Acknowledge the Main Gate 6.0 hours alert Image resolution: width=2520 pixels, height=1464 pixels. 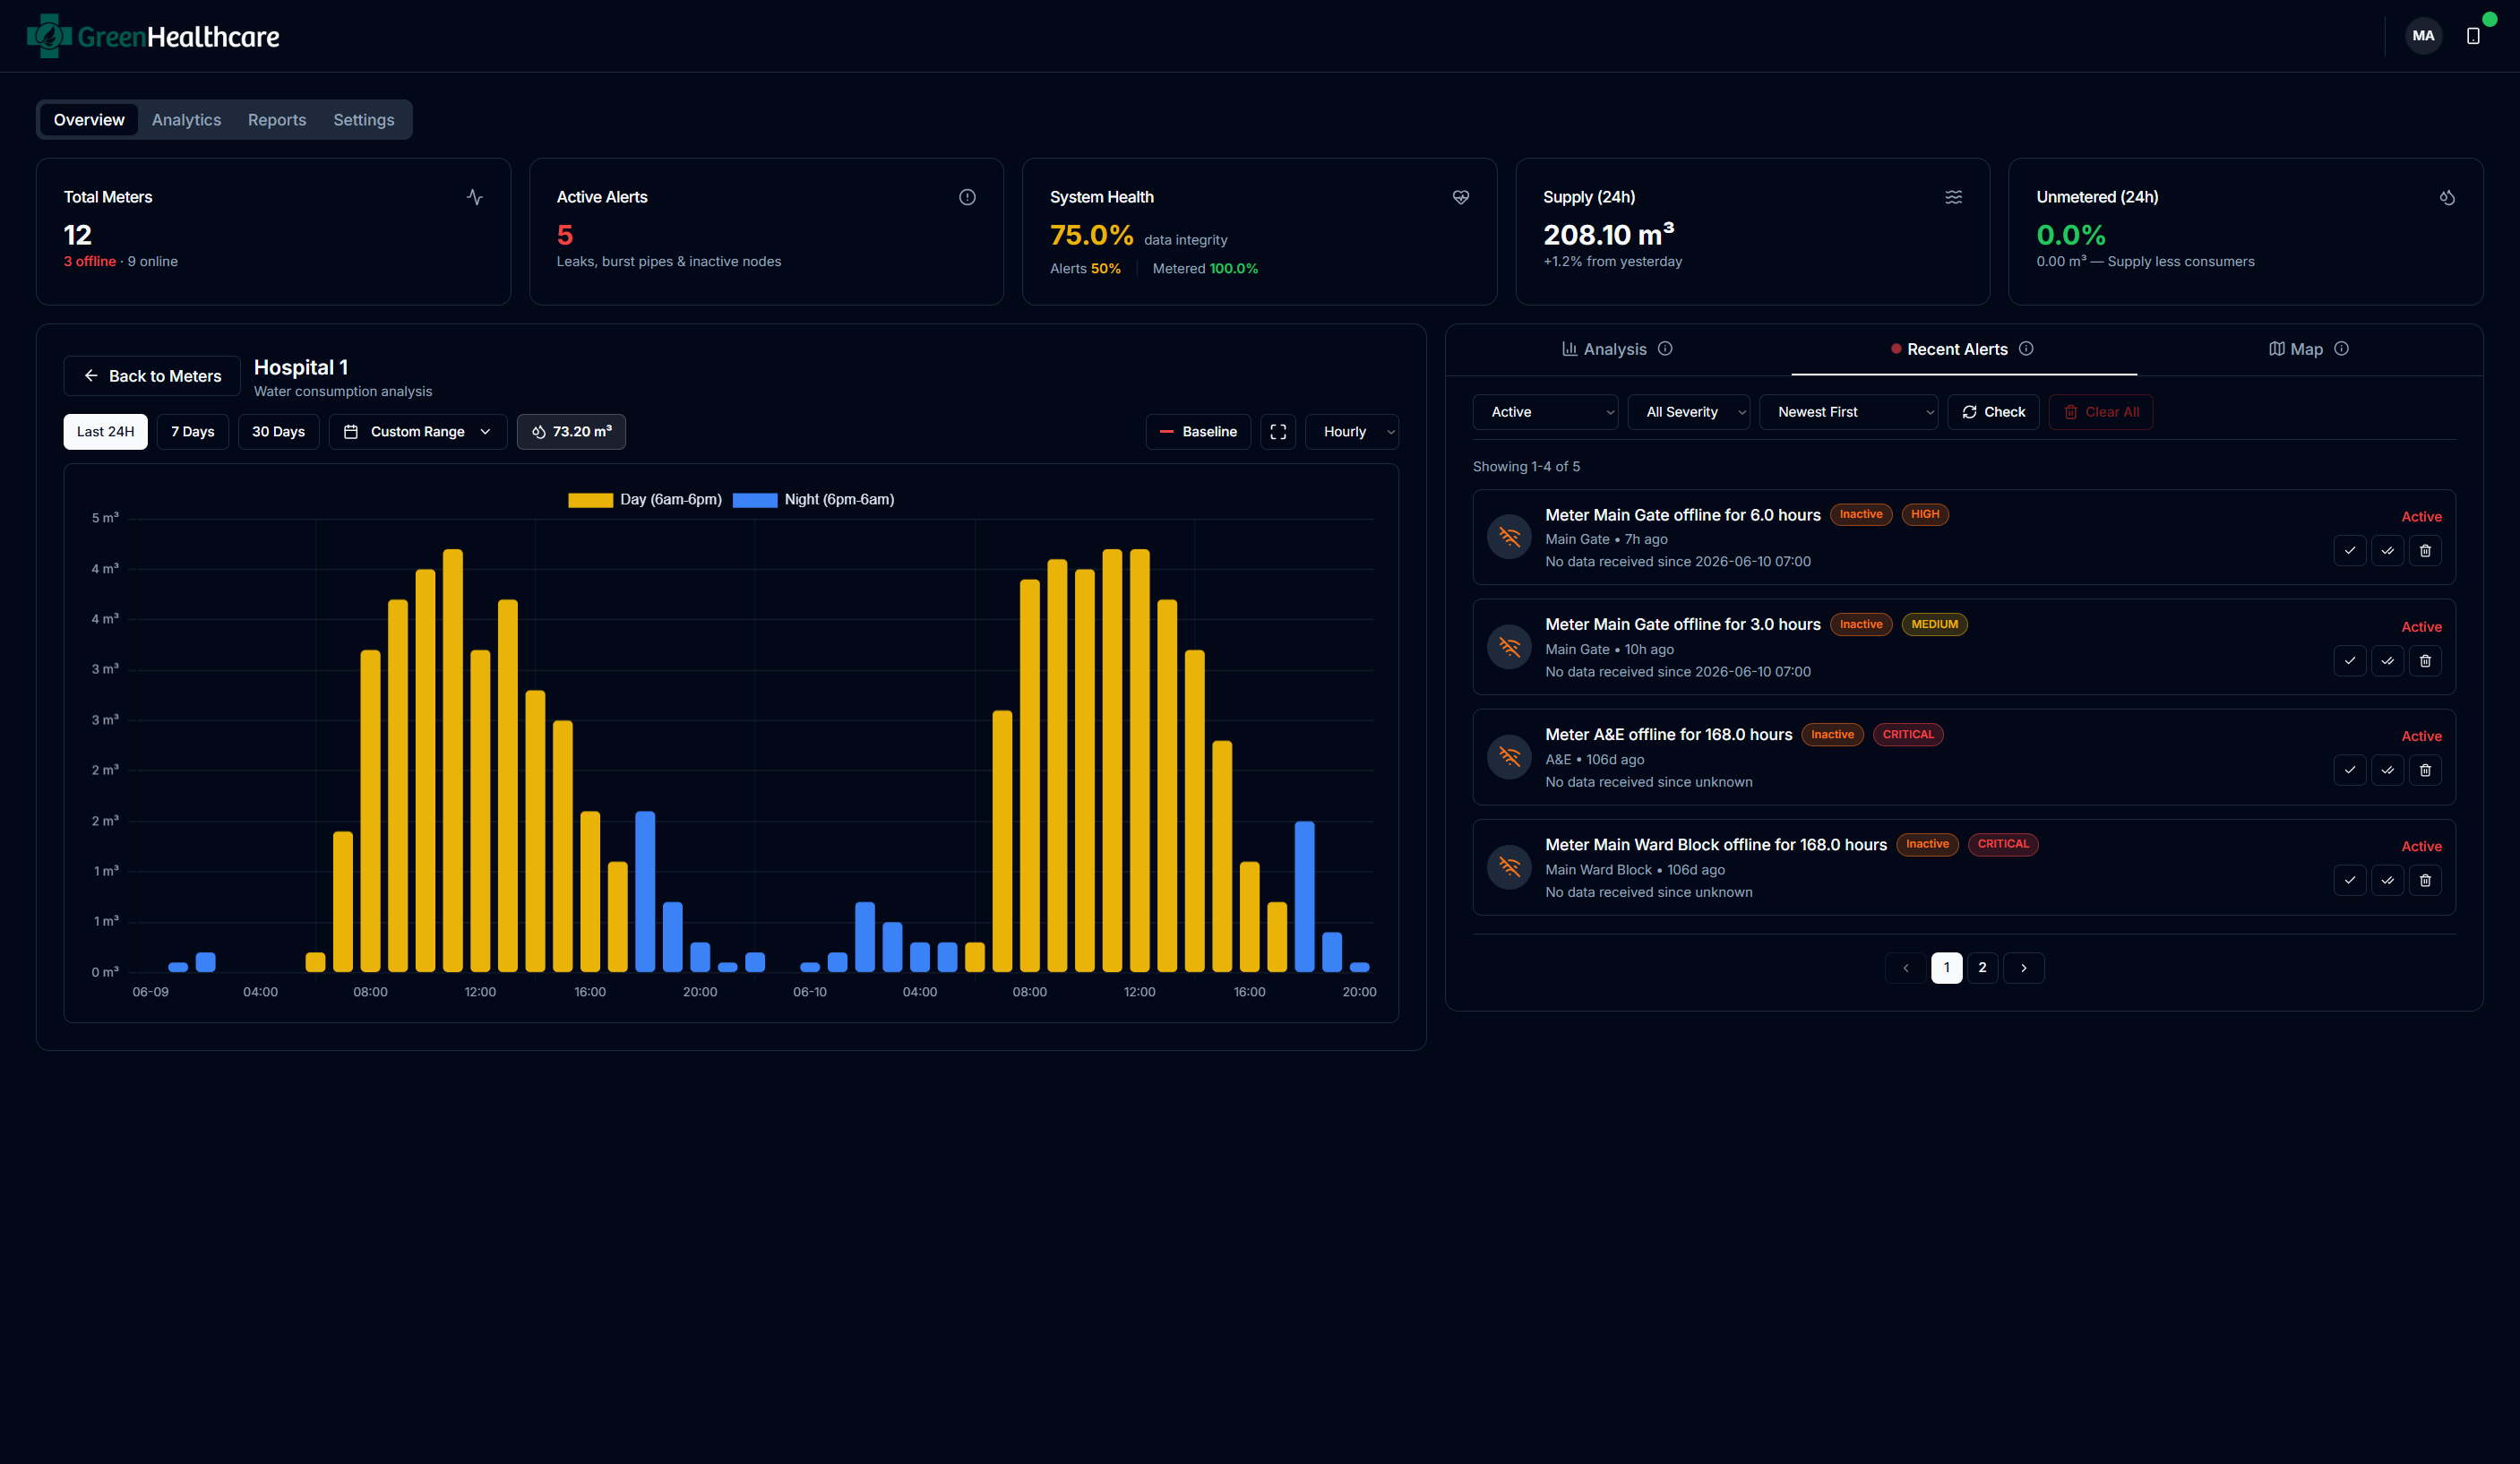click(x=2349, y=551)
